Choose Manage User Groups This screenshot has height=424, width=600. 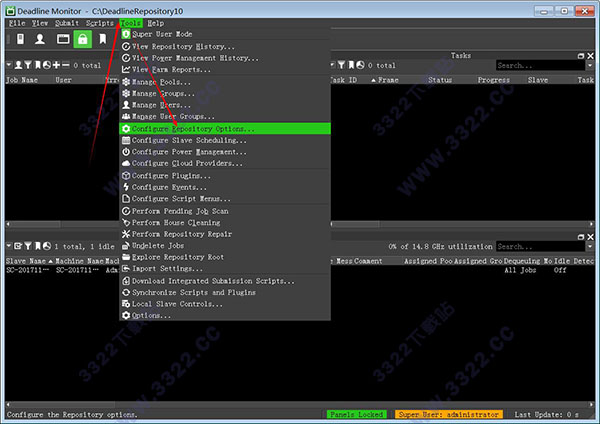pyautogui.click(x=225, y=116)
